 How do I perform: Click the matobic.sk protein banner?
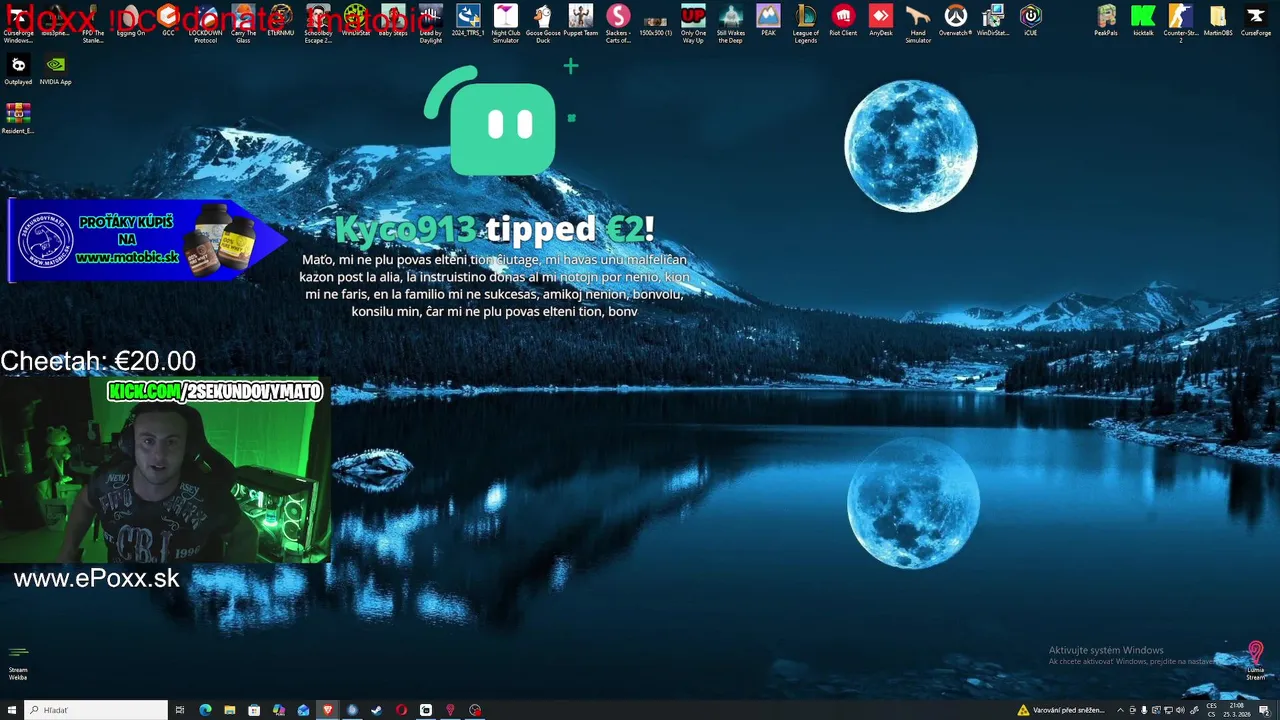point(147,240)
